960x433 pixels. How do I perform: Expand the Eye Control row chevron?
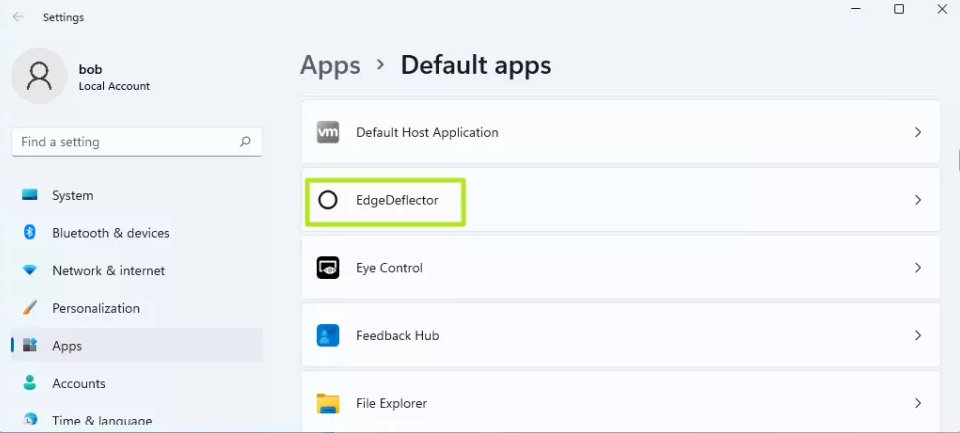pos(918,268)
